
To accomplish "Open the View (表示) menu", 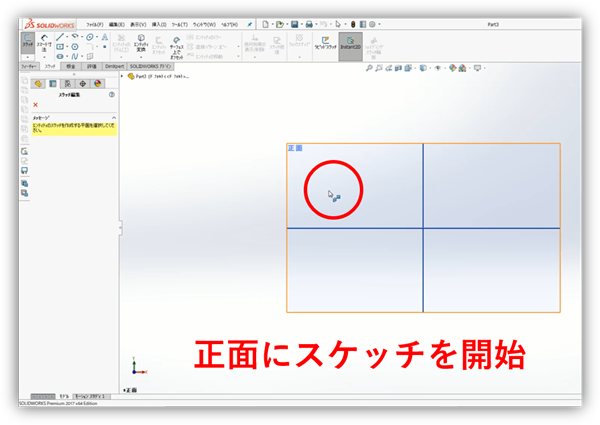I will click(x=138, y=24).
